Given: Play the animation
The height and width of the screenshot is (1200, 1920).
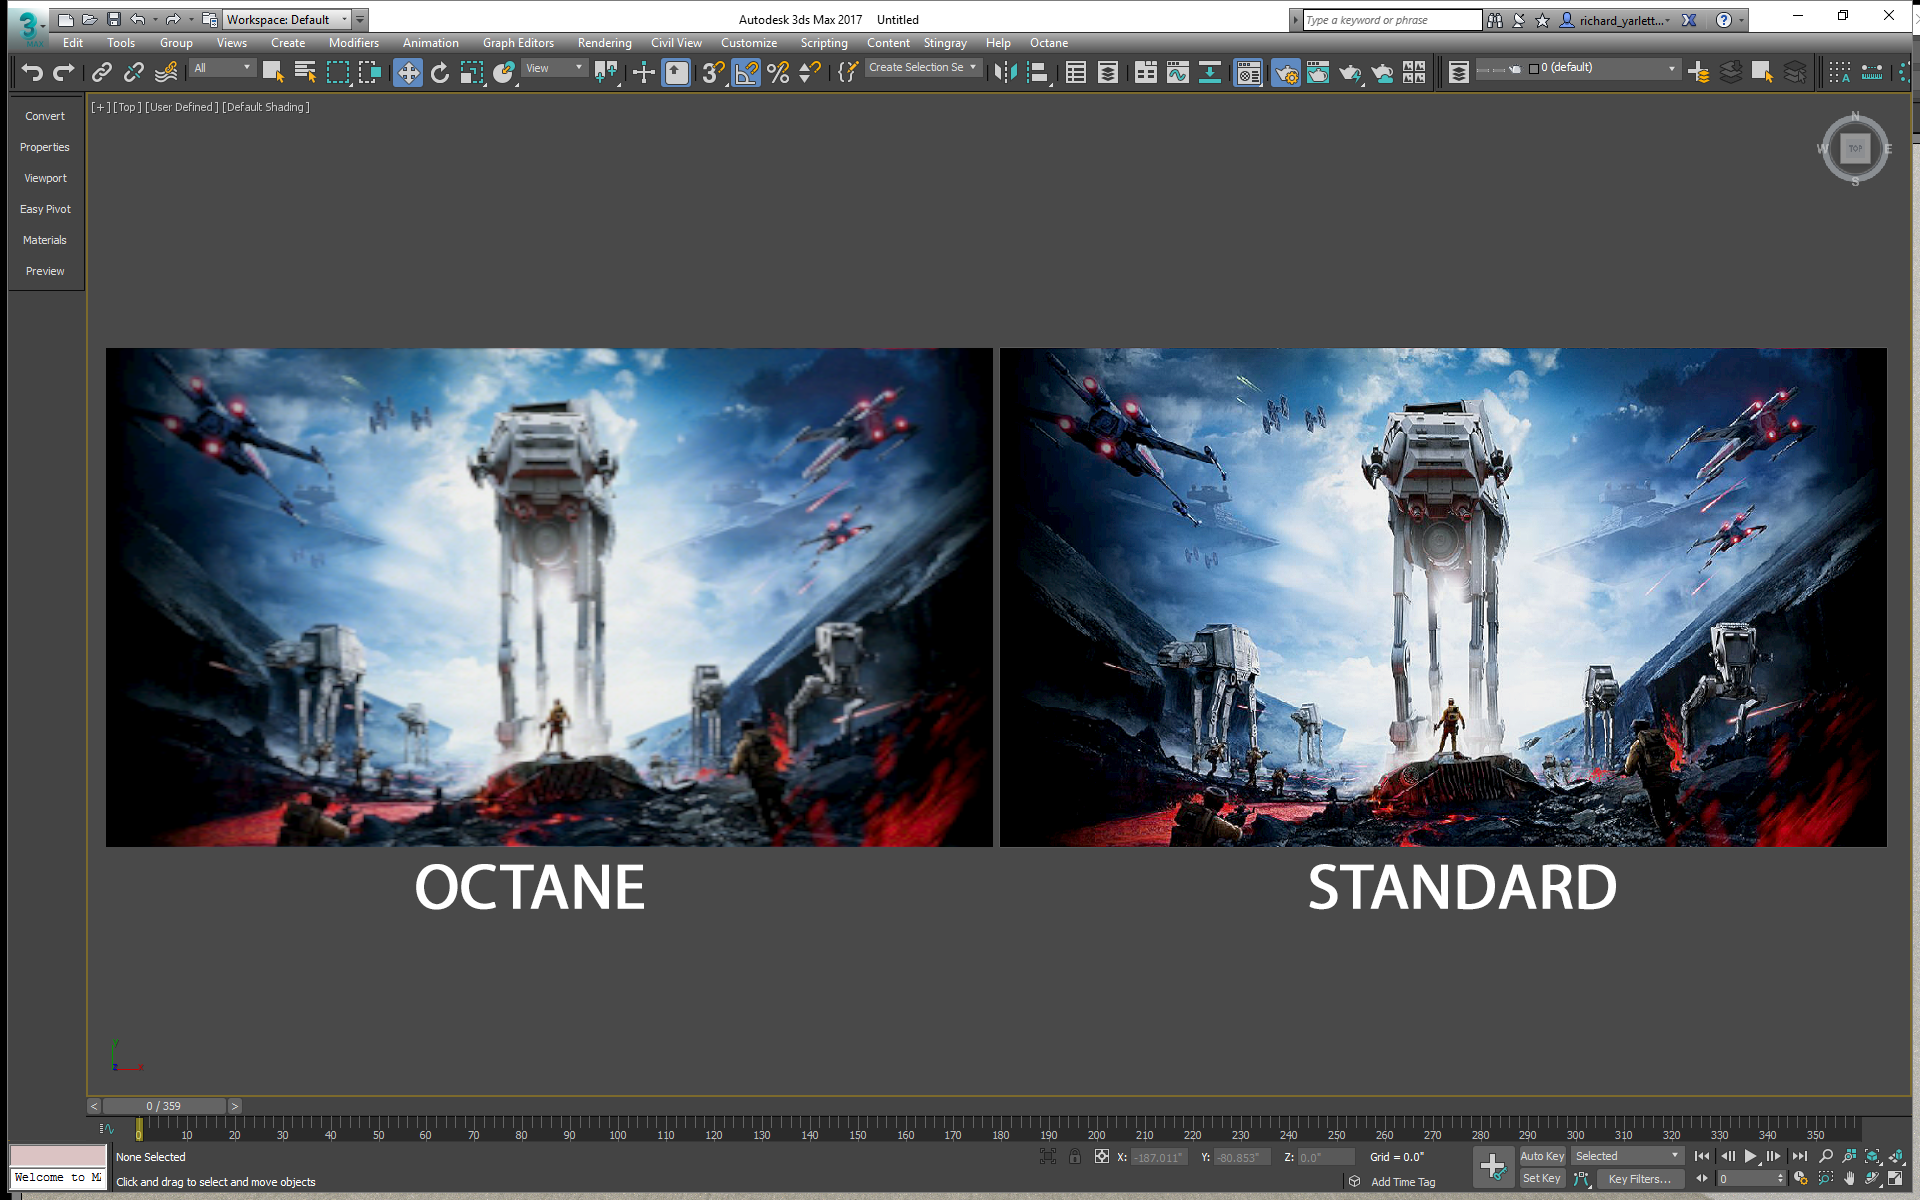Looking at the screenshot, I should point(1750,1156).
